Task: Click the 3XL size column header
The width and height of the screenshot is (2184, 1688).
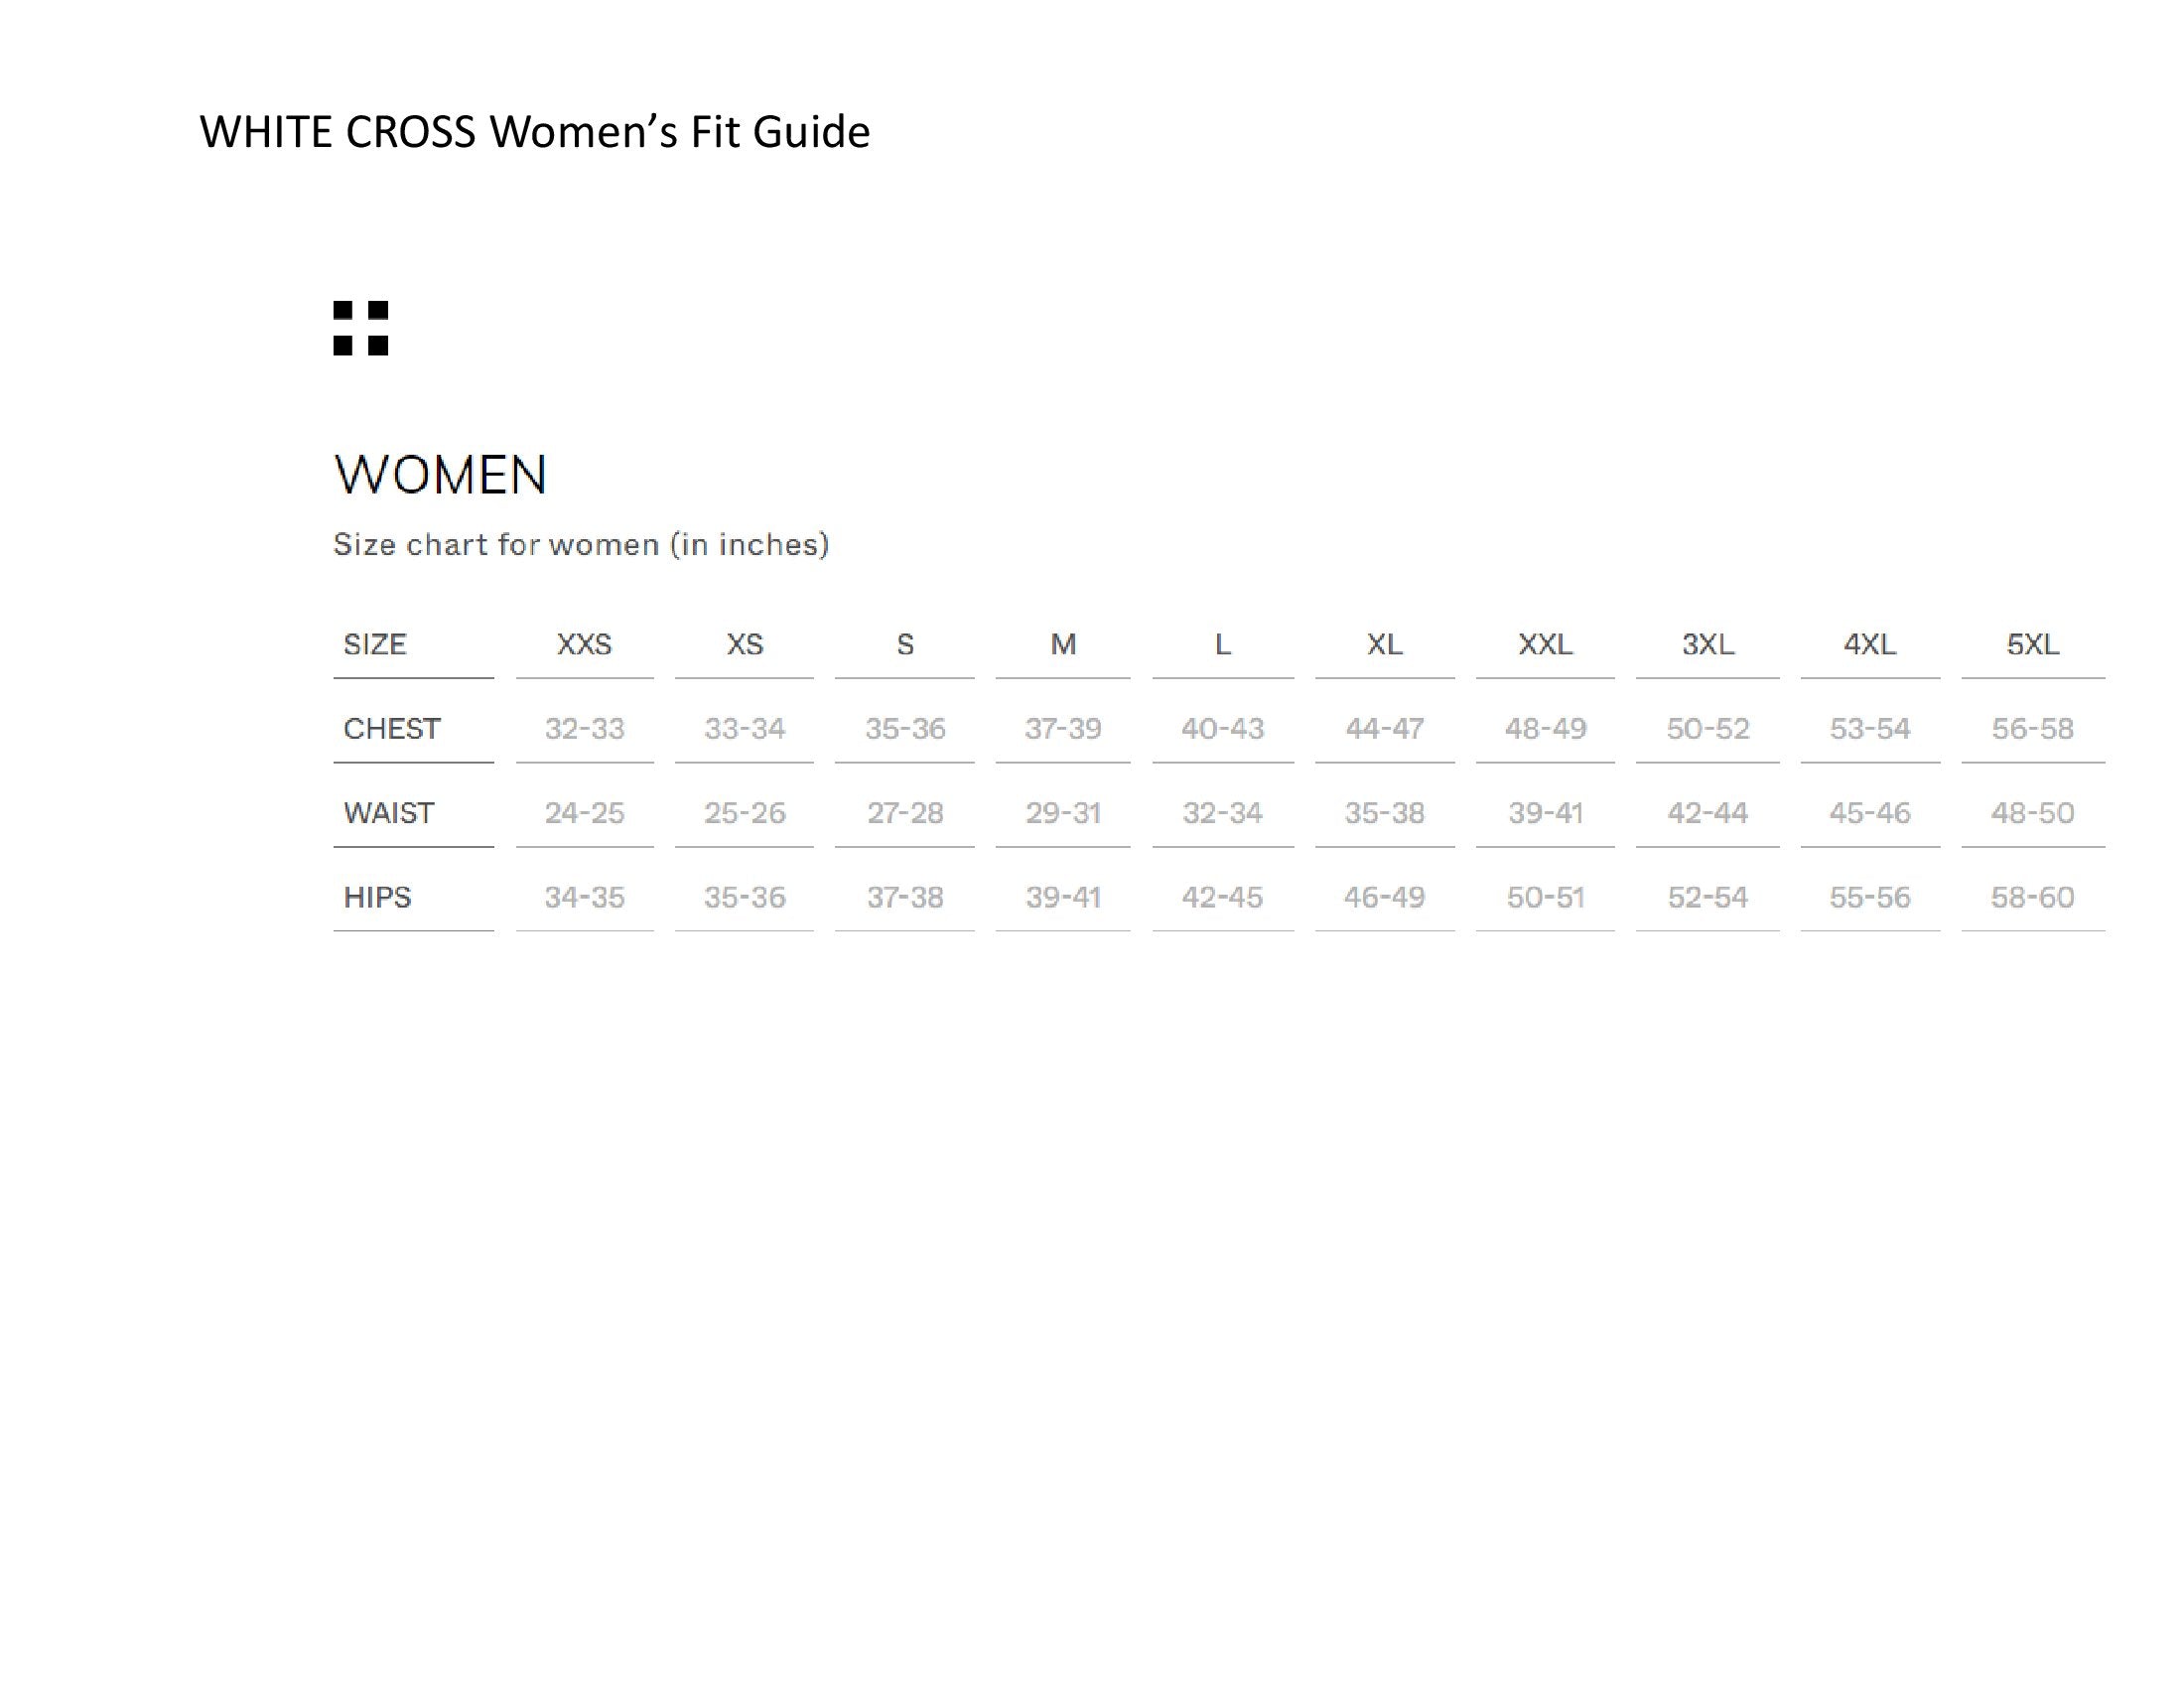Action: (x=1707, y=645)
